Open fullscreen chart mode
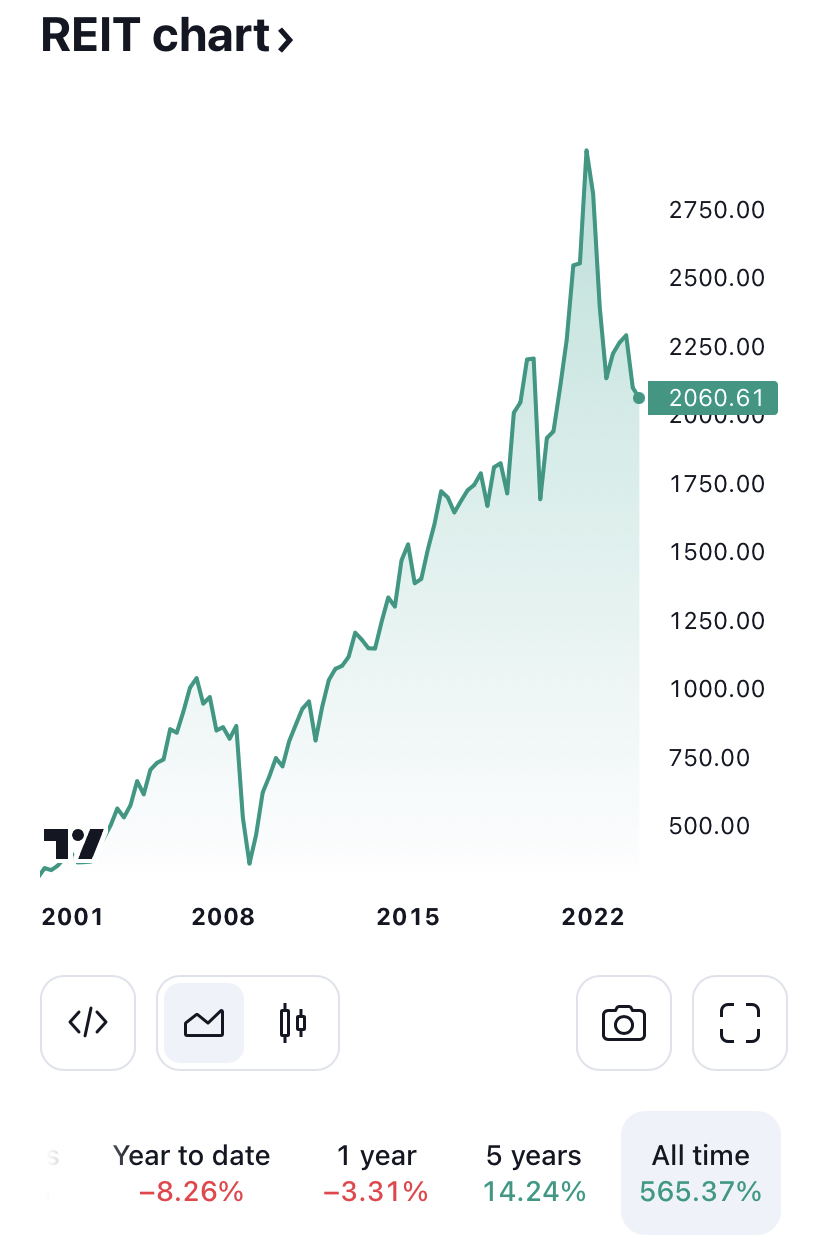 point(740,1022)
